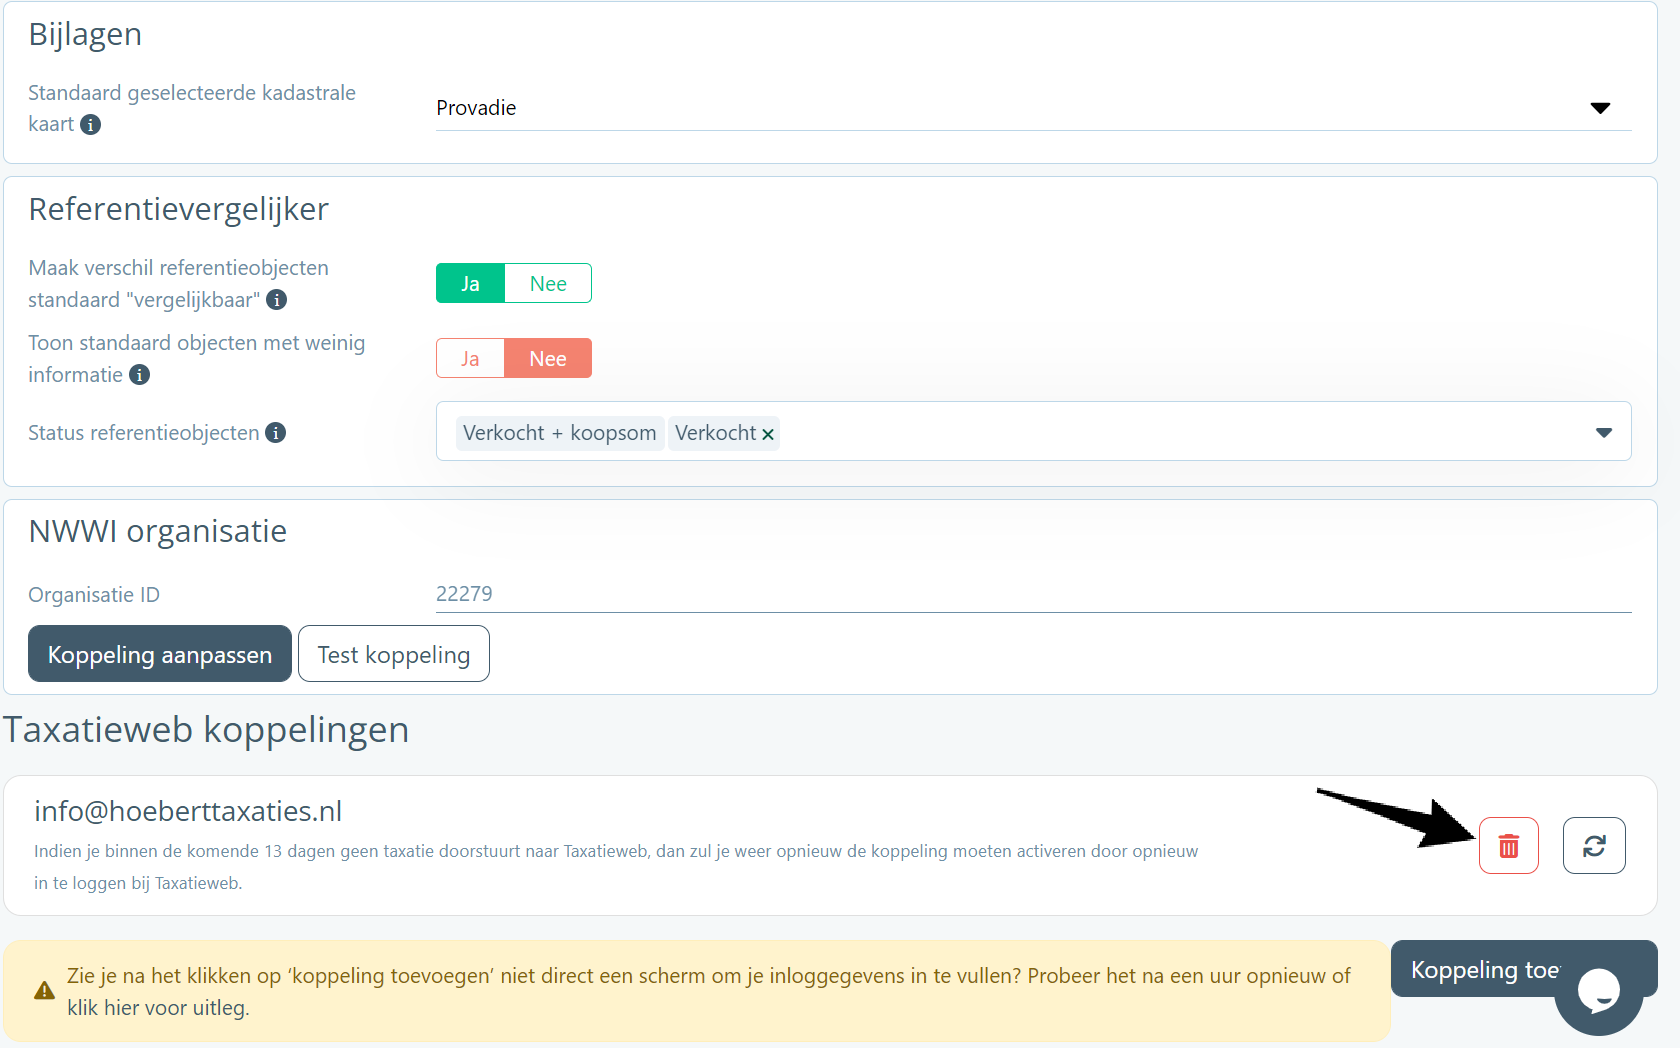Set vergelijkbaar toggle to Nee
This screenshot has height=1048, width=1680.
(x=548, y=283)
